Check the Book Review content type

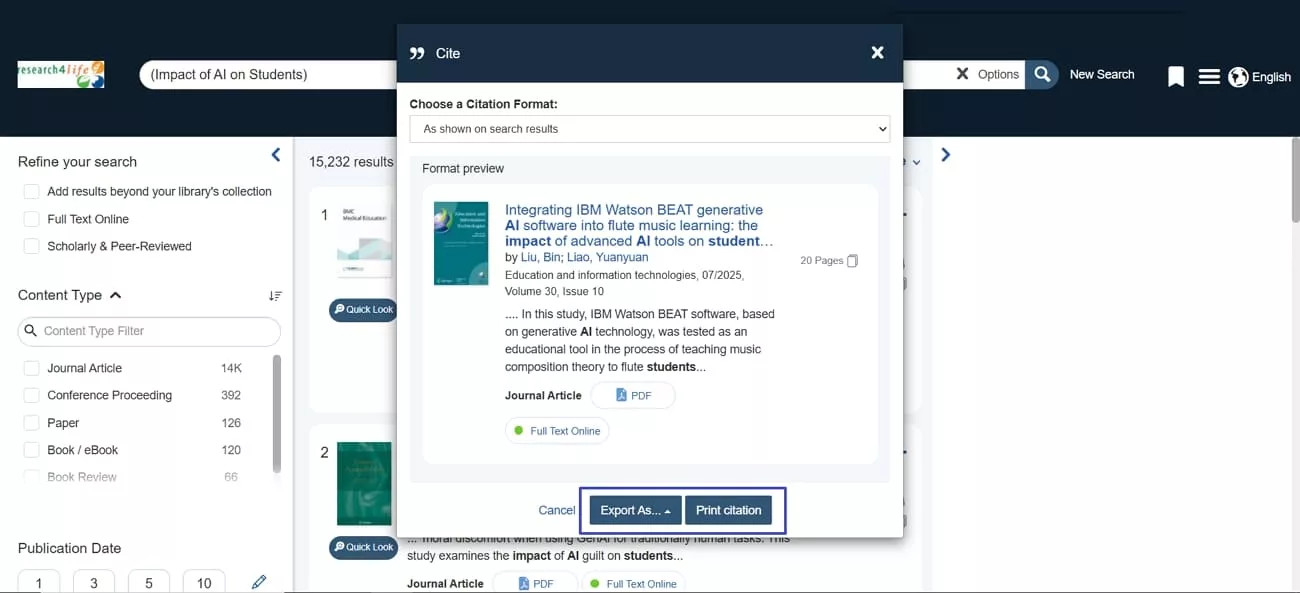pyautogui.click(x=32, y=477)
